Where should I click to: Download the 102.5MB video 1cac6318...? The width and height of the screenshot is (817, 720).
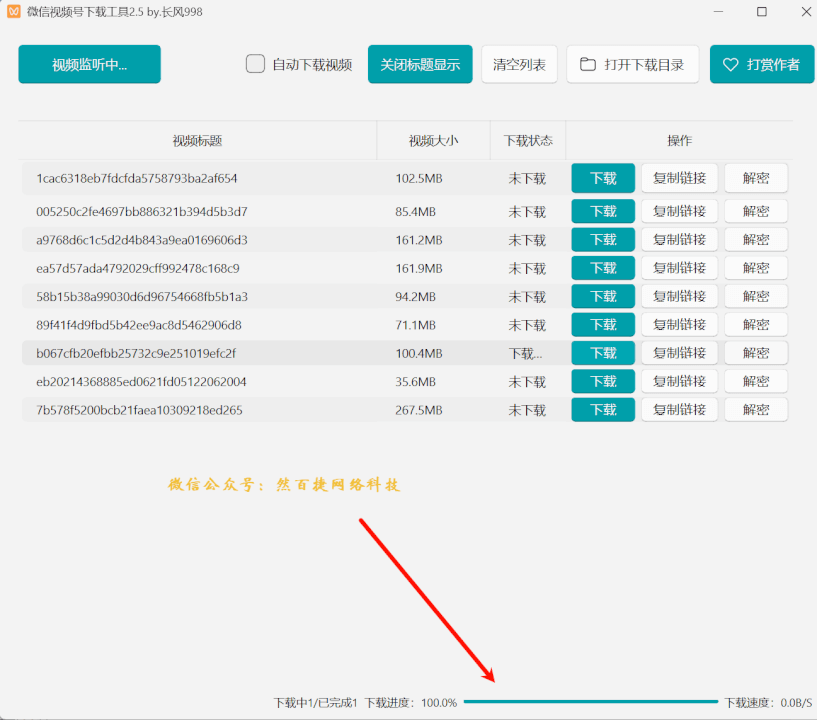[603, 178]
